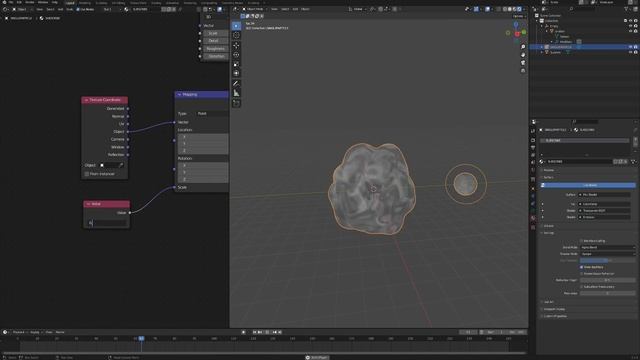Toggle the camera view icon in viewport
The height and width of the screenshot is (360, 640).
tap(523, 63)
